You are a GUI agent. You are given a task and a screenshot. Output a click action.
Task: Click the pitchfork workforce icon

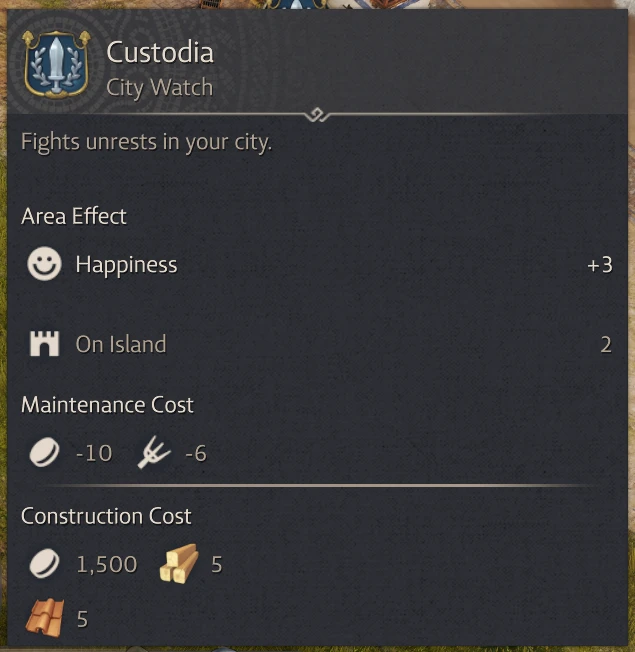[x=154, y=453]
